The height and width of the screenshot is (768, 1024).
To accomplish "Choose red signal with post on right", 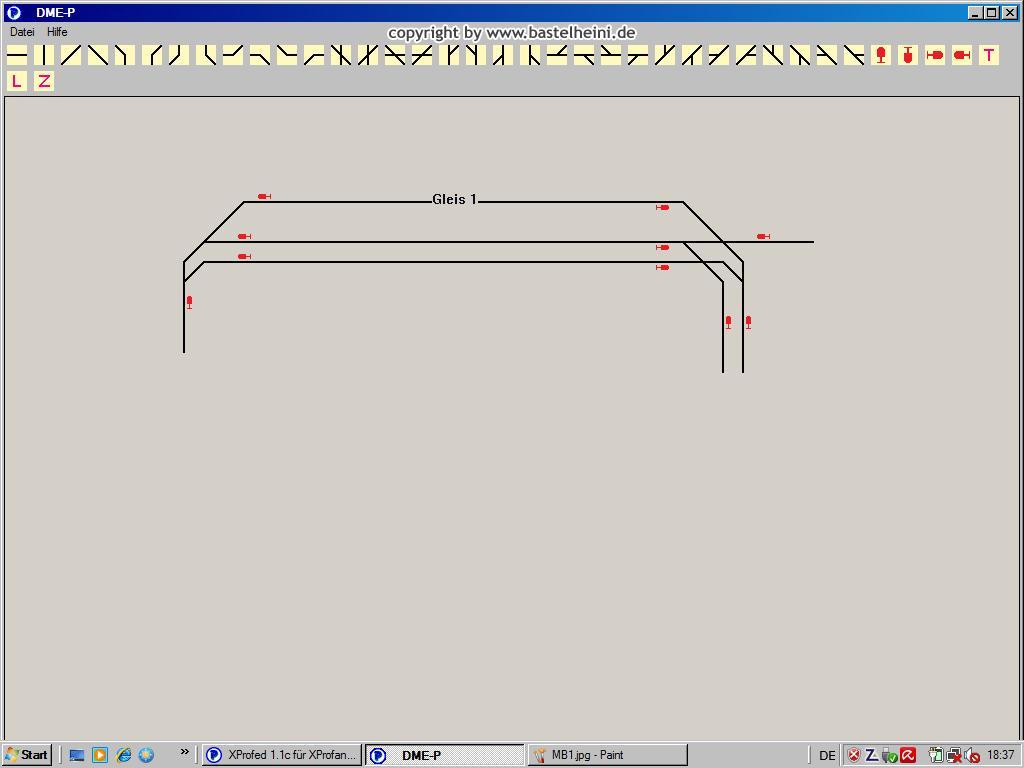I will pyautogui.click(x=962, y=55).
